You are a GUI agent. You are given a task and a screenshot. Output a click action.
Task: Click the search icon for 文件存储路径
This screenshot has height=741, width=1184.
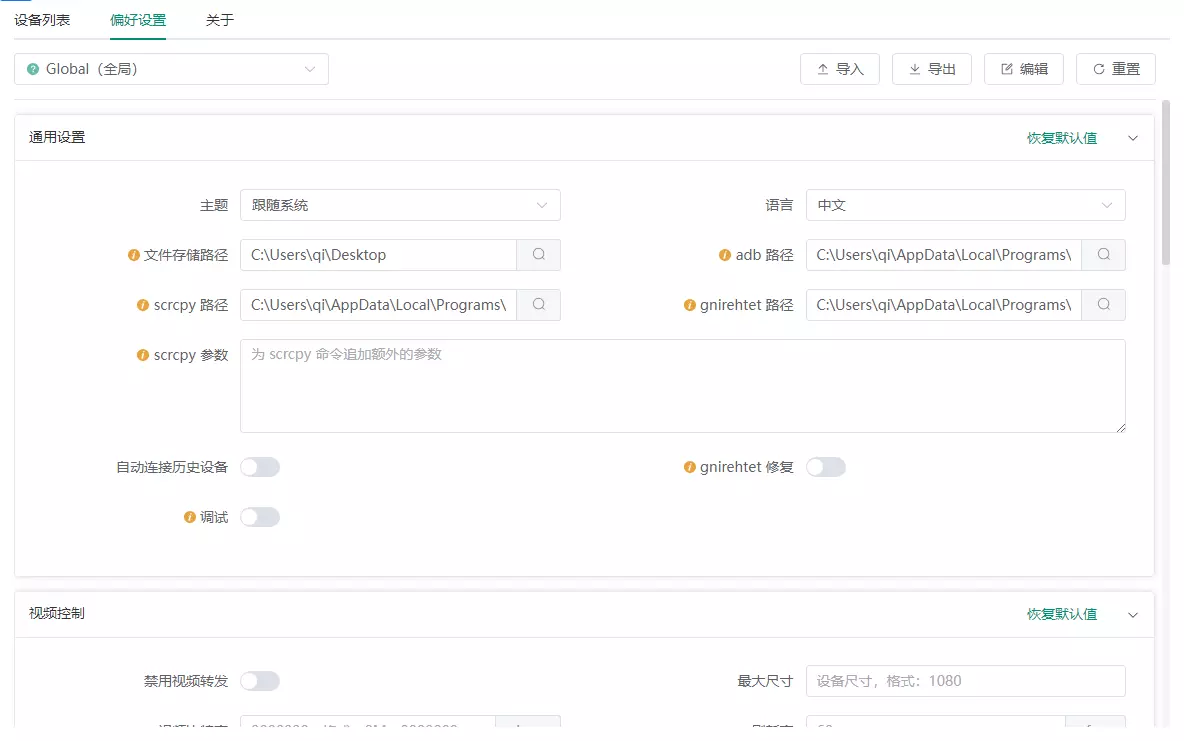pyautogui.click(x=538, y=255)
